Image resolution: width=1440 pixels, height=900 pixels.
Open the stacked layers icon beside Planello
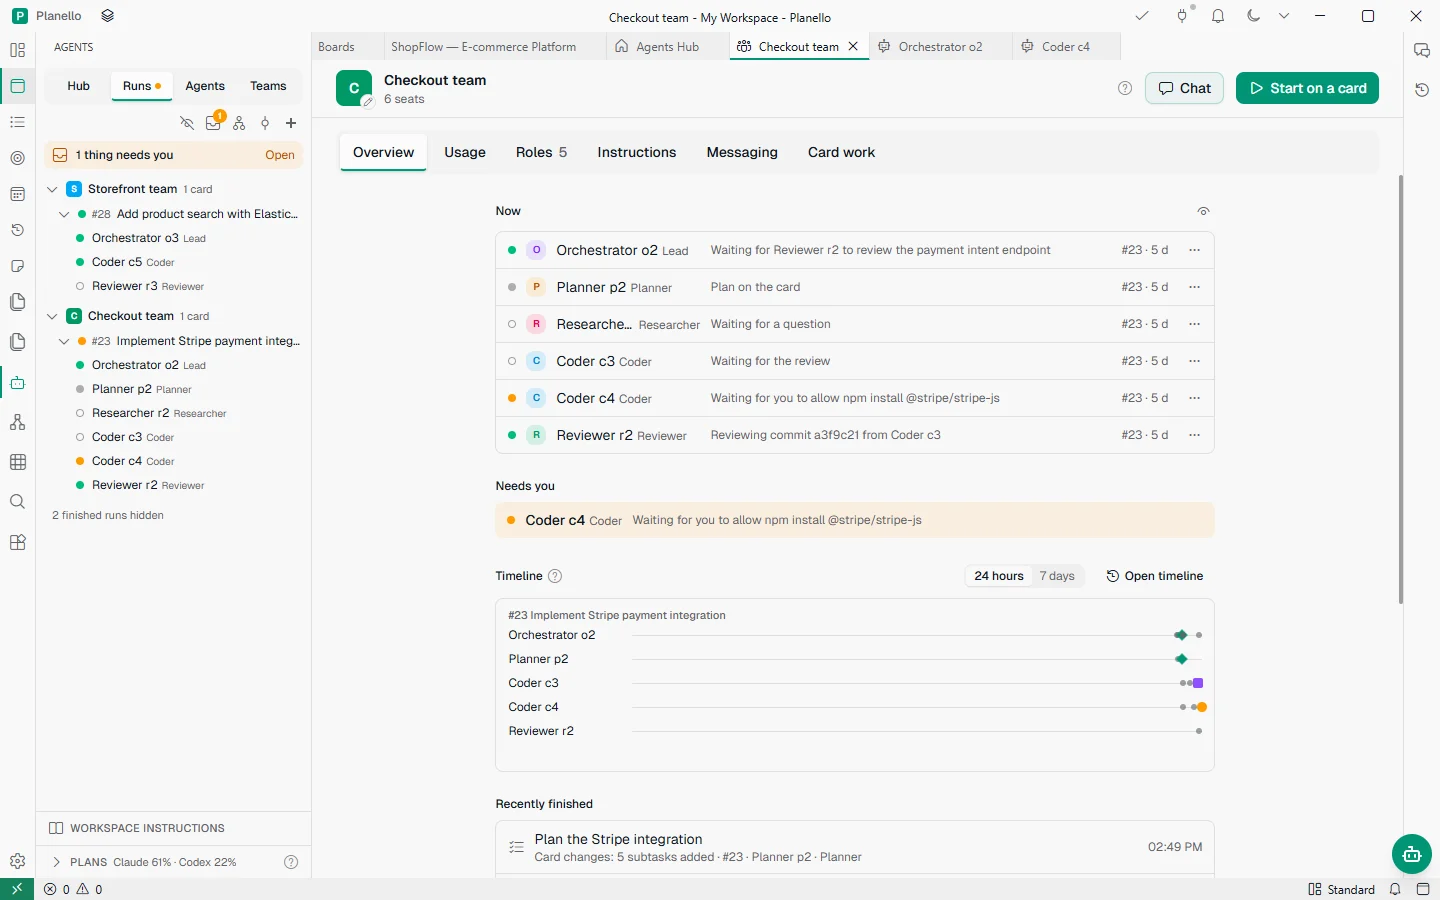108,16
